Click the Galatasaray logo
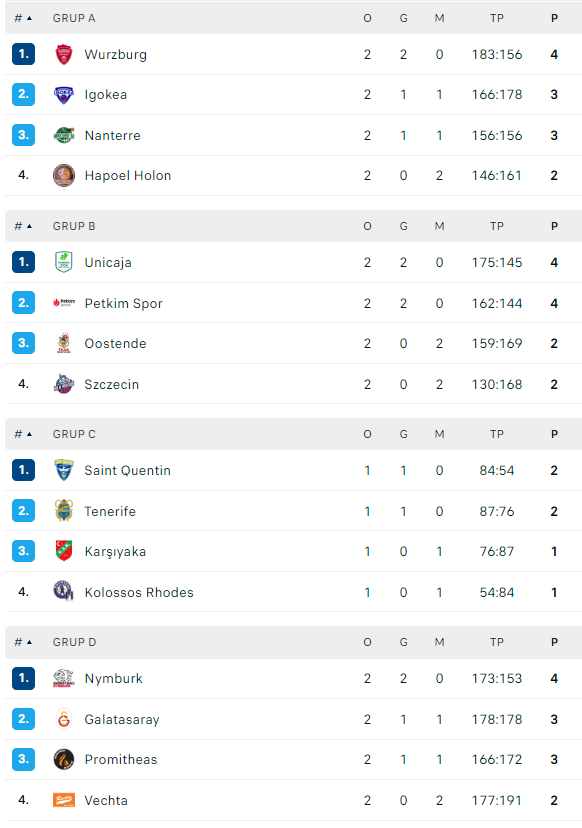 click(64, 719)
